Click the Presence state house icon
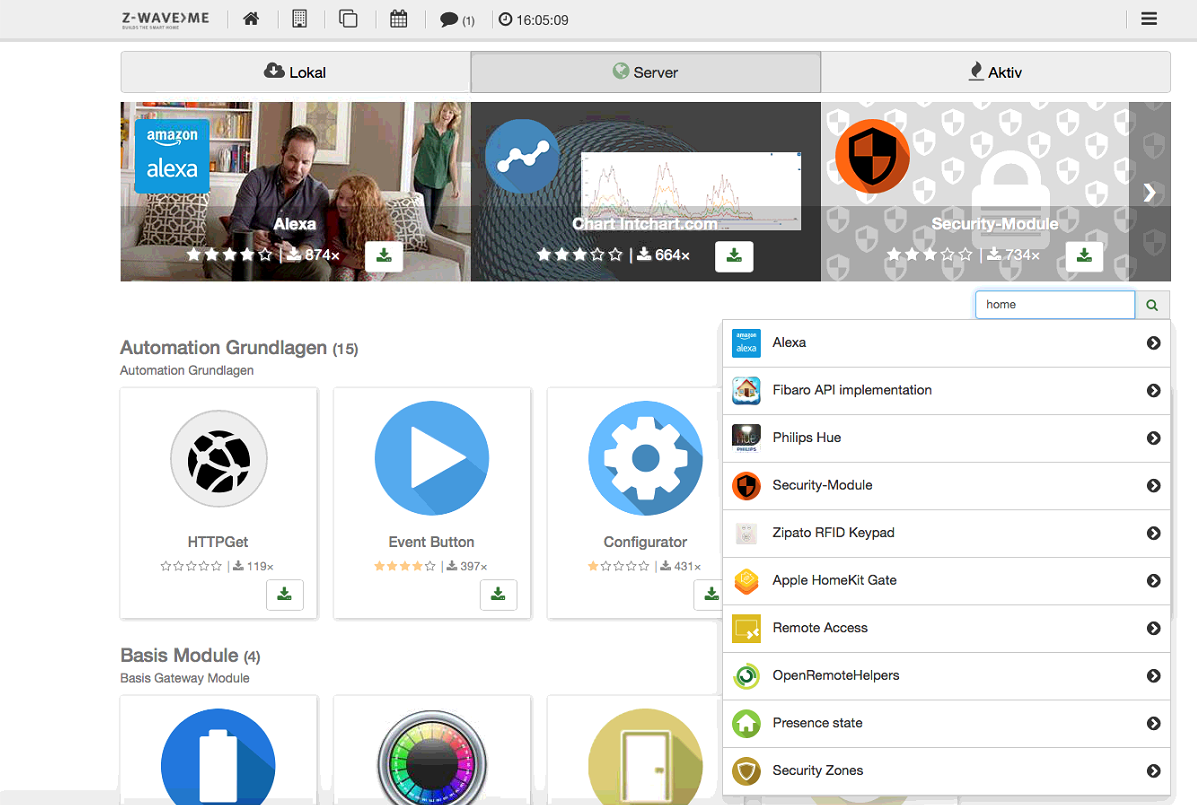 [x=746, y=723]
